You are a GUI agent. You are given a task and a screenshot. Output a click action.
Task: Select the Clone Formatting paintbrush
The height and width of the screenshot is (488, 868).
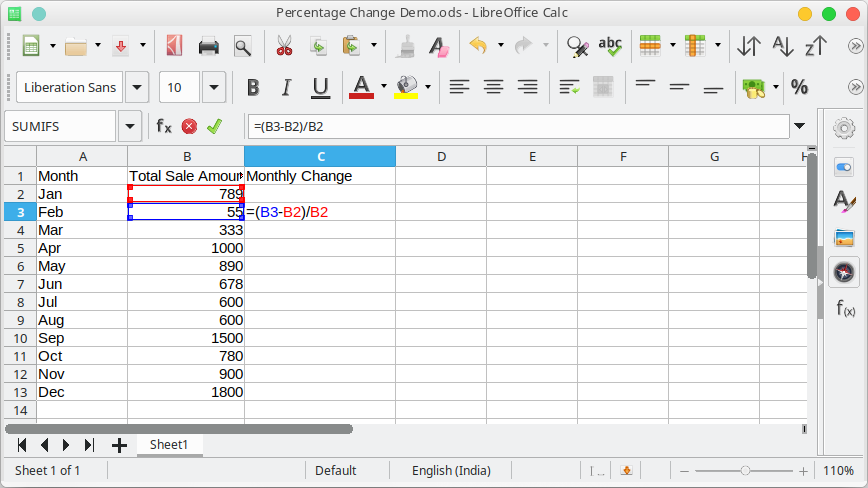pos(406,46)
